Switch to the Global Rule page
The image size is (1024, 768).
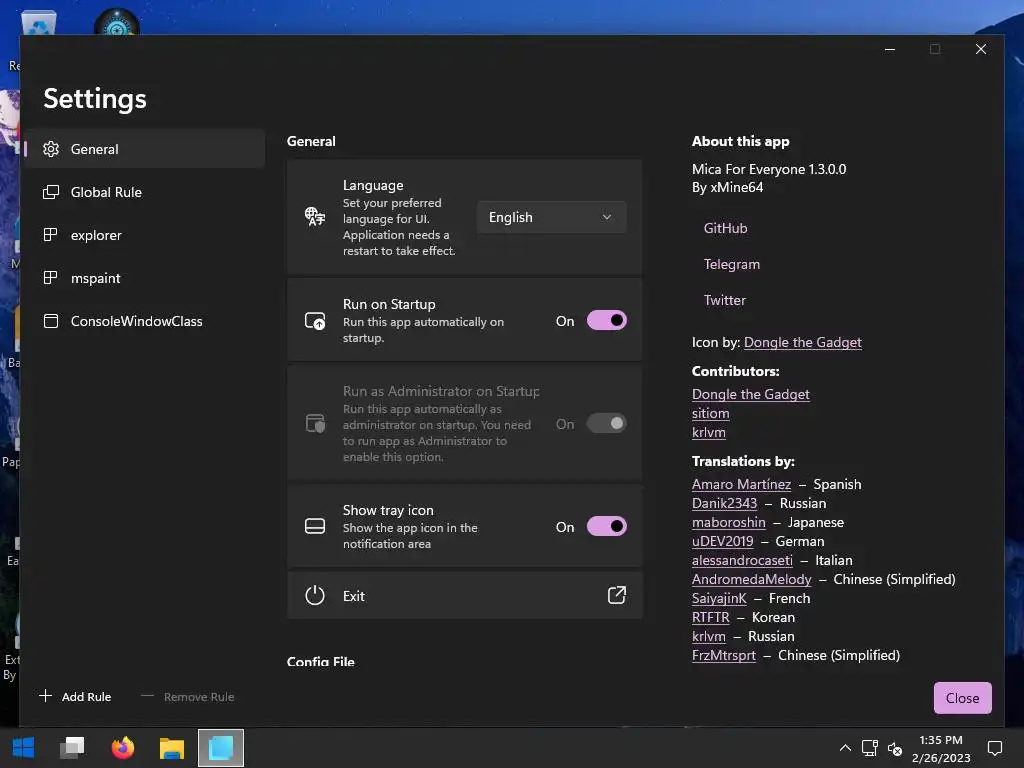coord(144,192)
